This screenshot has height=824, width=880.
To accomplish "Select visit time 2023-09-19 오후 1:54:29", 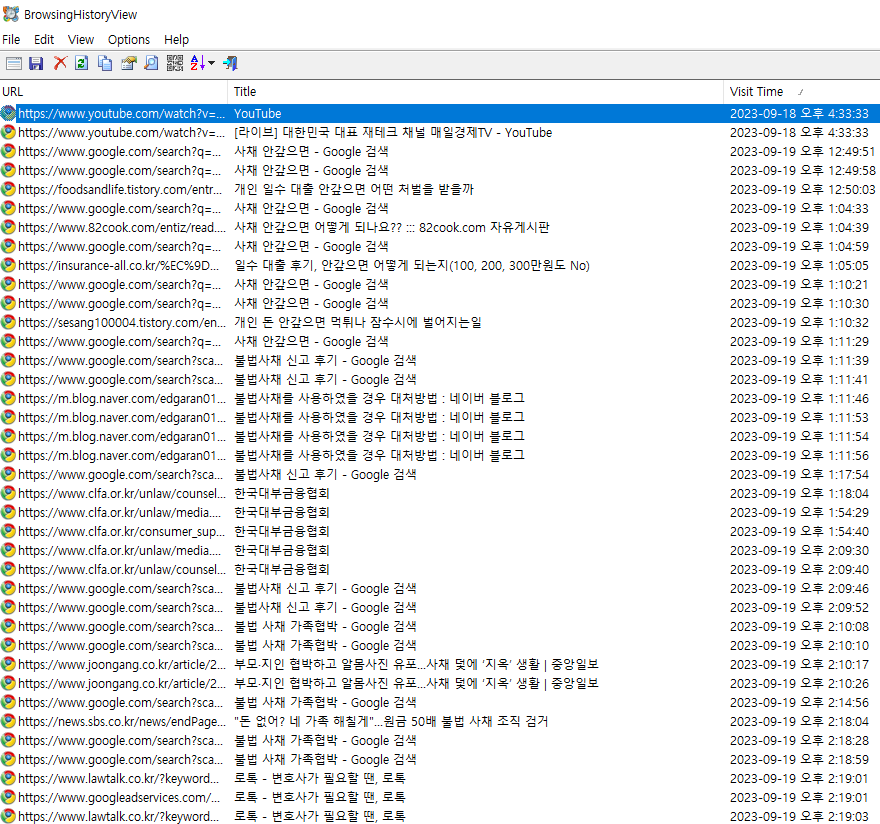I will [800, 512].
